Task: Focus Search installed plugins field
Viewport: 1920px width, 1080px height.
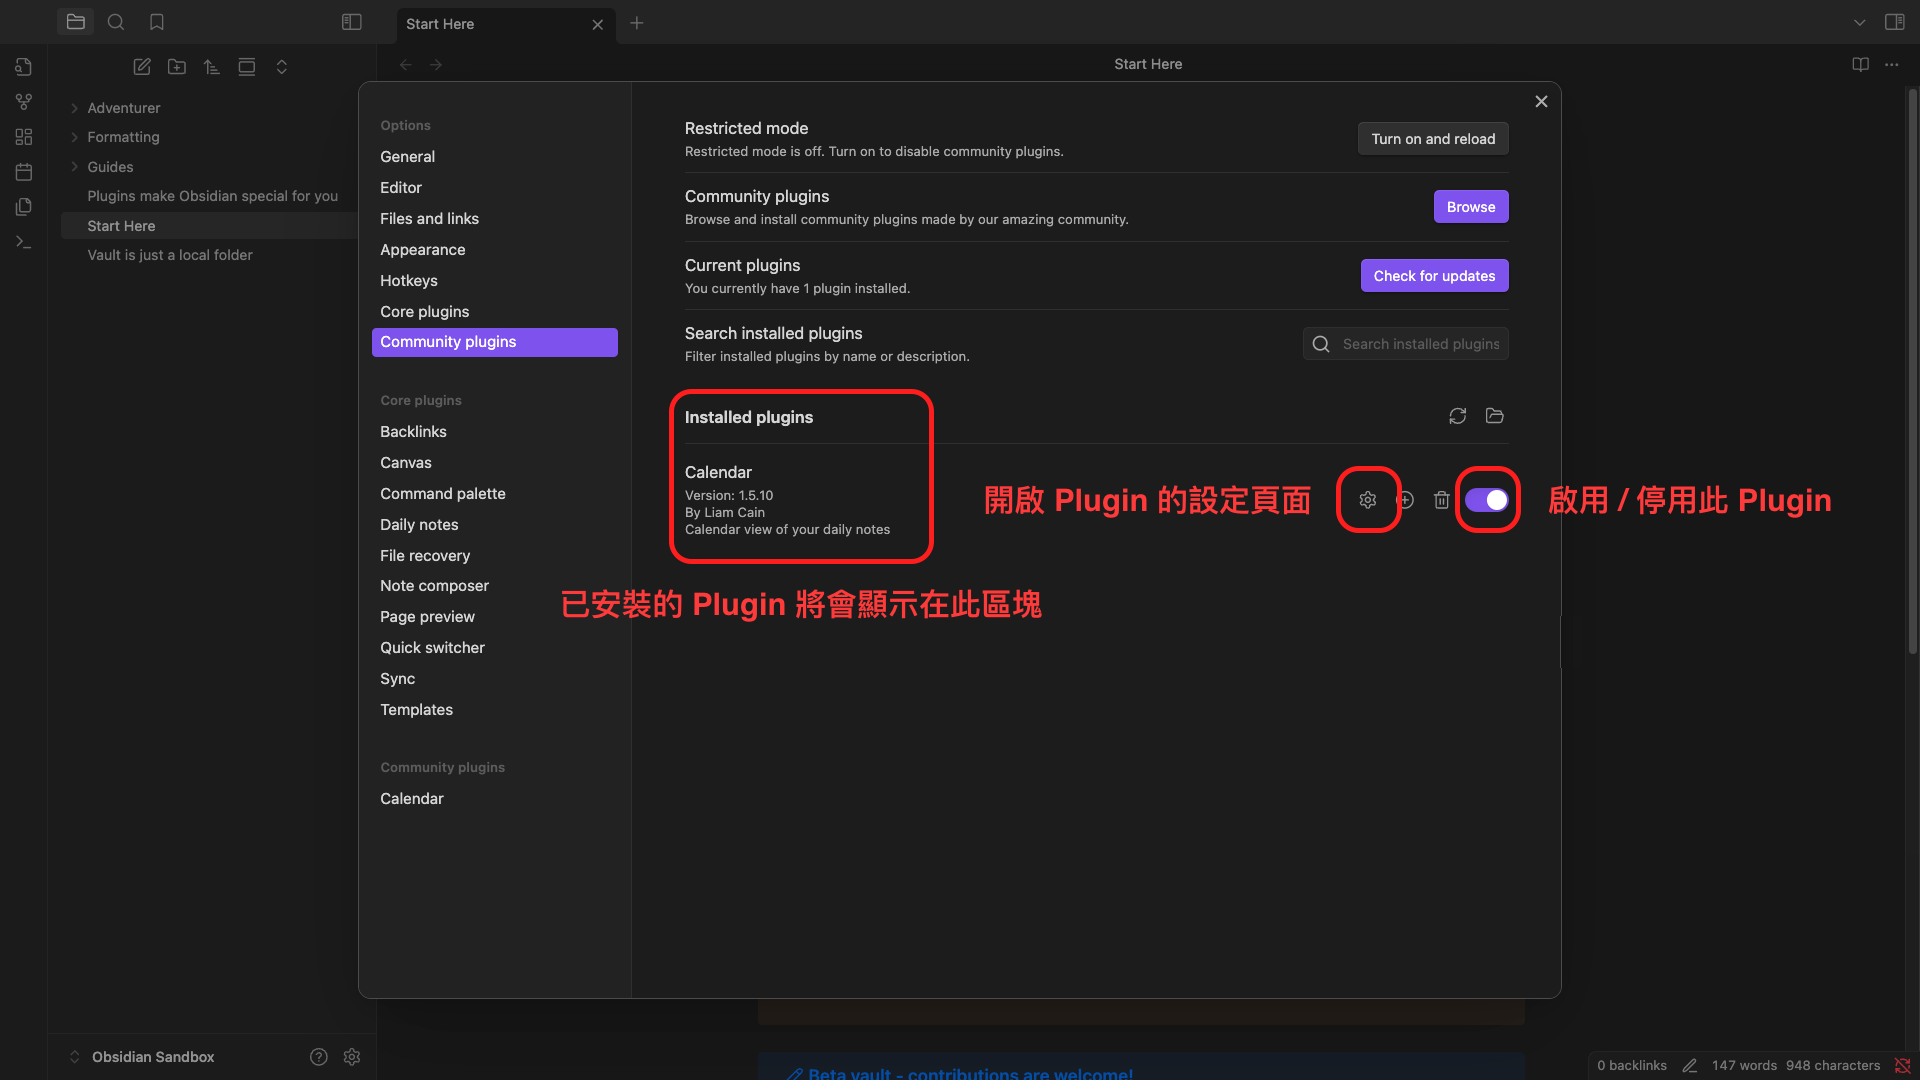Action: point(1406,344)
